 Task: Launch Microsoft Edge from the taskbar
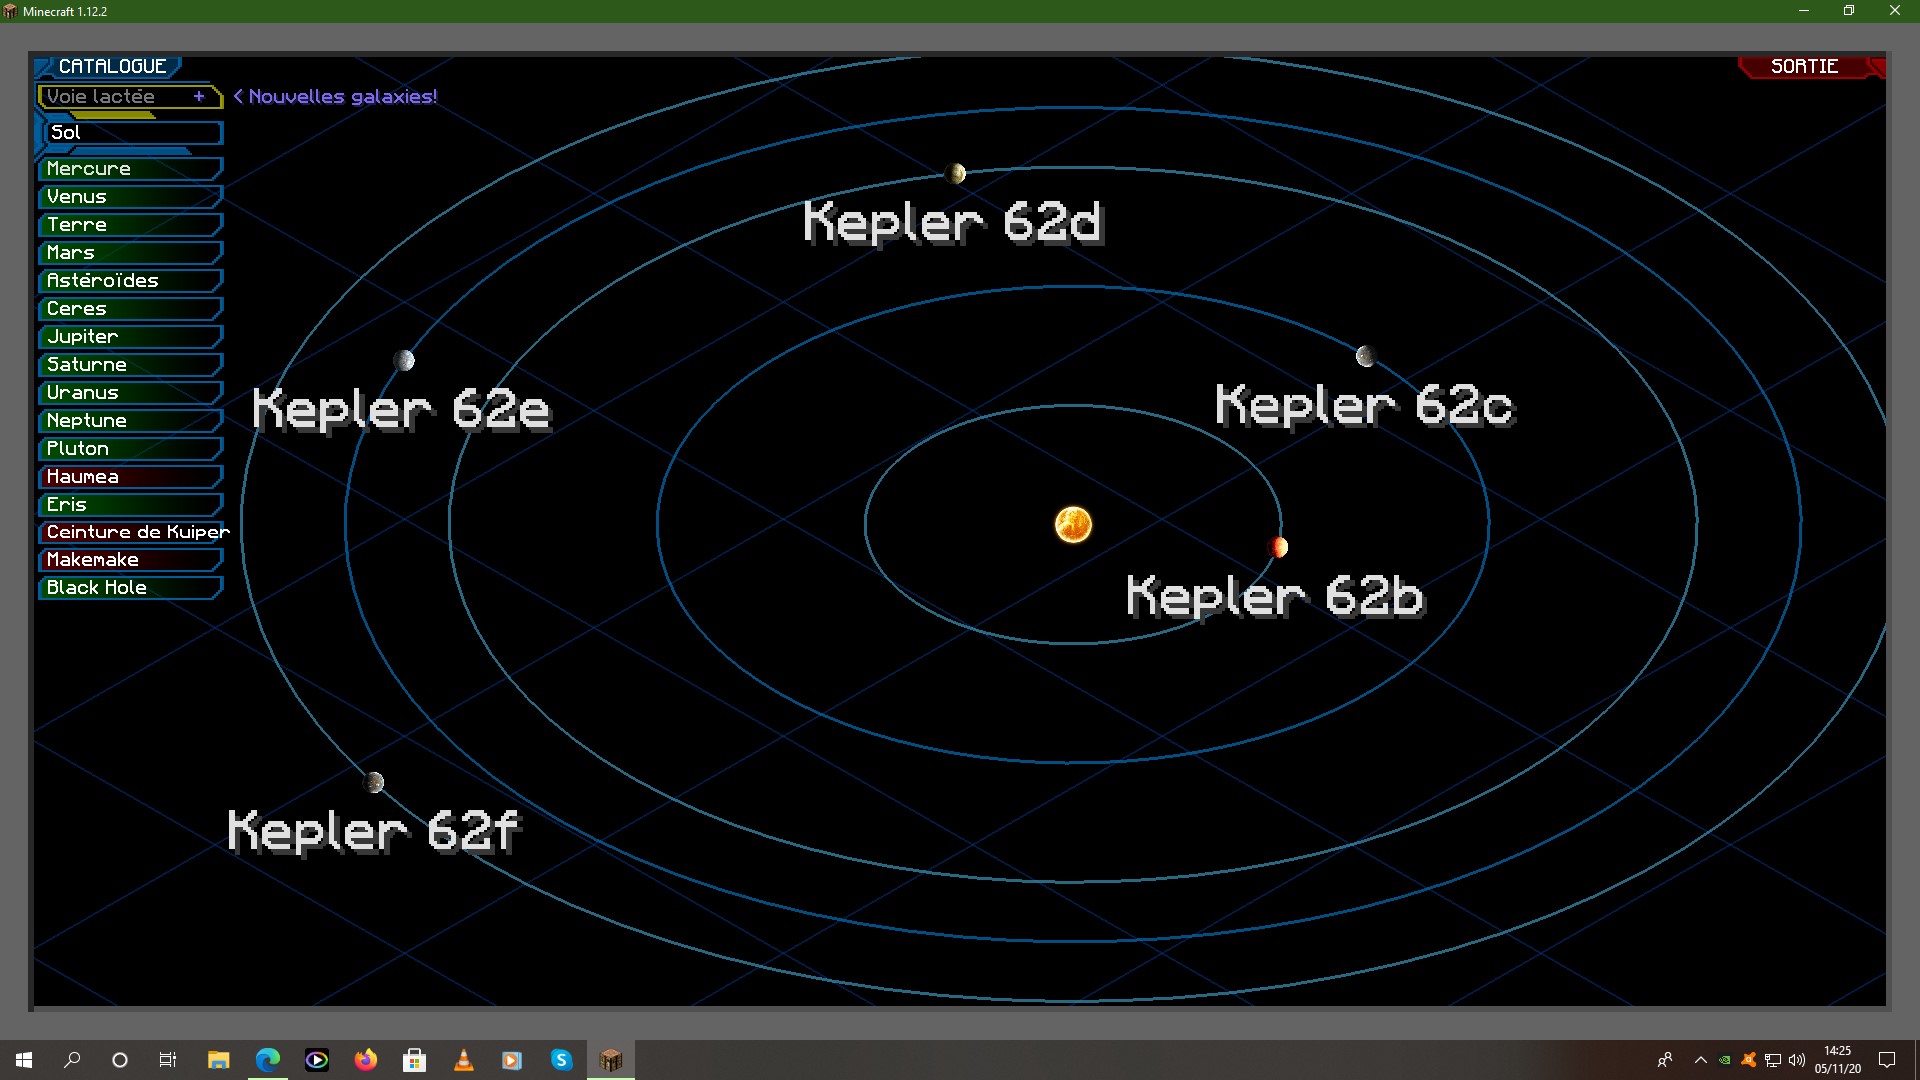point(267,1060)
